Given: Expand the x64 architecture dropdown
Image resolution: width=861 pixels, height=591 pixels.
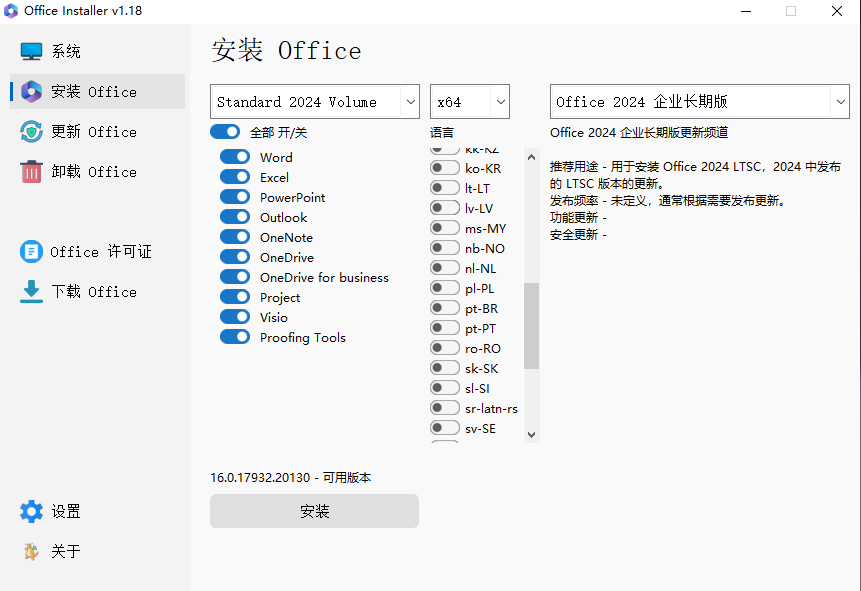Looking at the screenshot, I should click(469, 101).
